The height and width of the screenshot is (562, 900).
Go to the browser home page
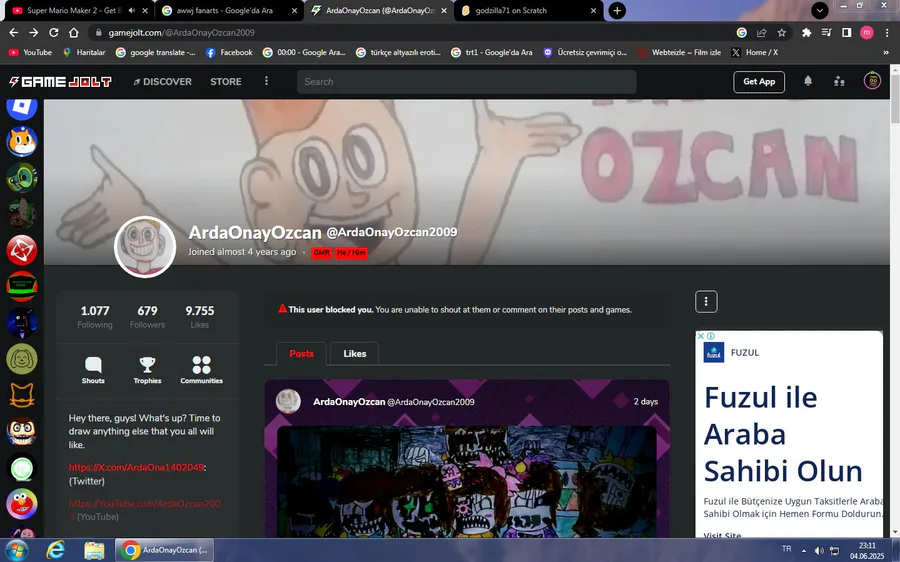(73, 33)
